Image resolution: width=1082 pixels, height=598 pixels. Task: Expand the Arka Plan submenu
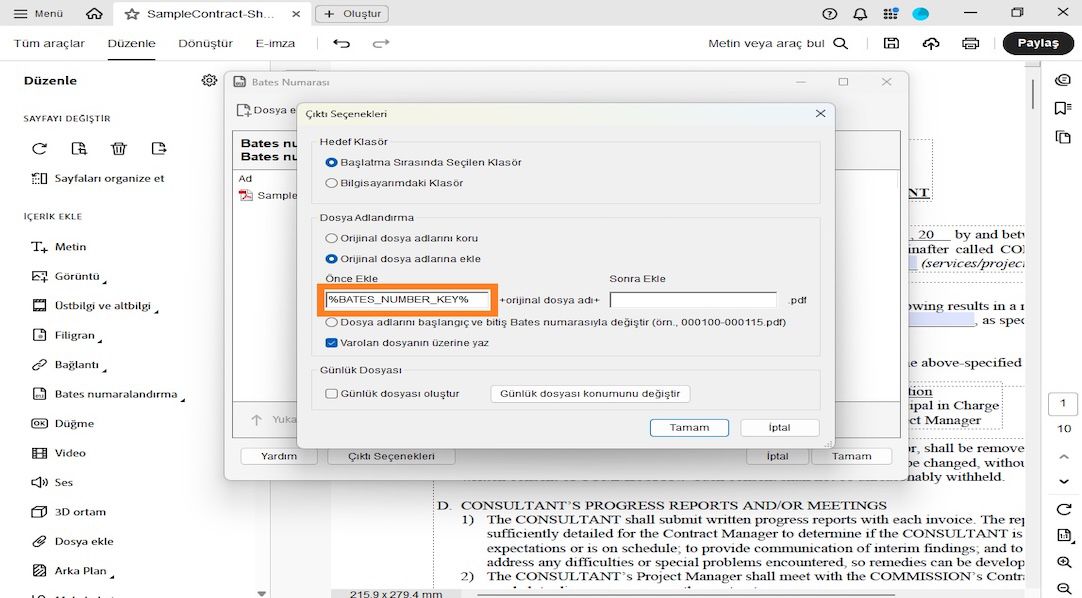point(112,575)
